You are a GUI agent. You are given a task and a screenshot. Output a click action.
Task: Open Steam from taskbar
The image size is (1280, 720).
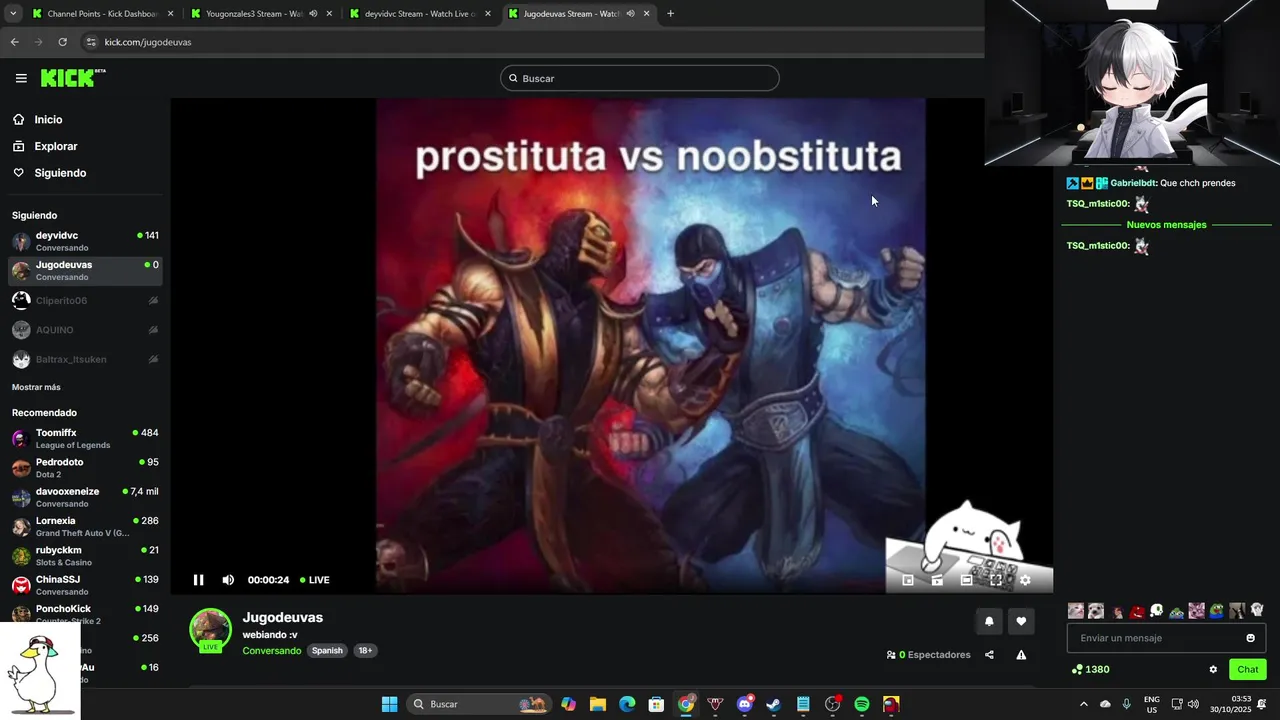tap(773, 704)
